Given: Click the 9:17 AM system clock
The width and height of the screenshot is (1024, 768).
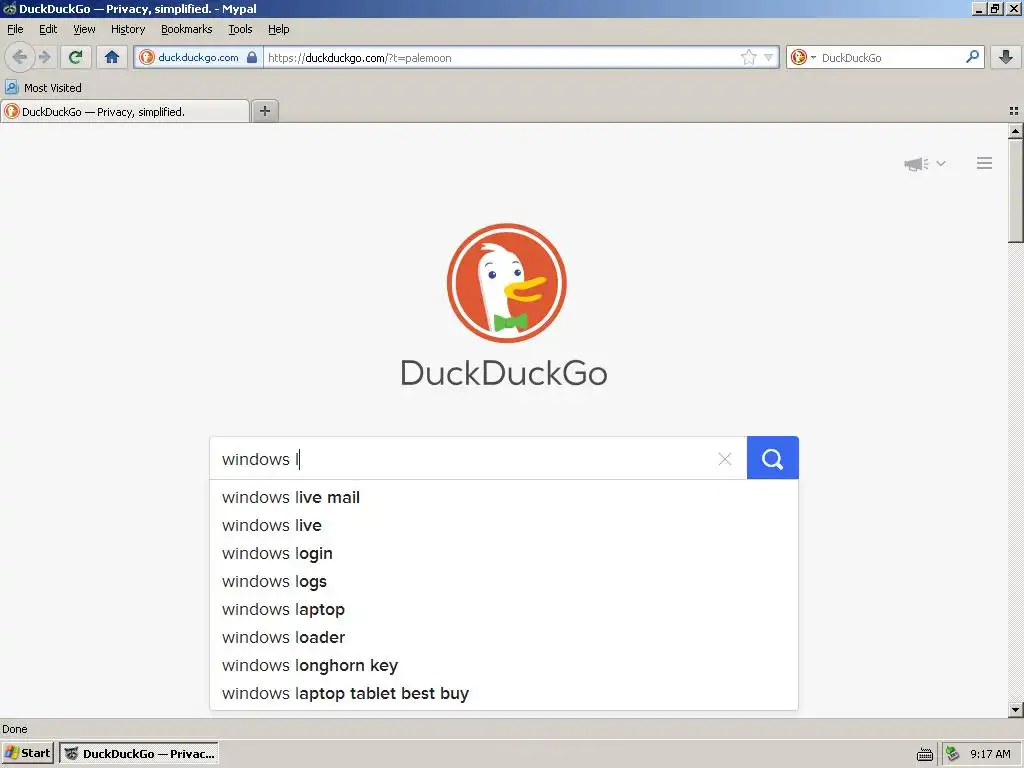Looking at the screenshot, I should [x=990, y=754].
